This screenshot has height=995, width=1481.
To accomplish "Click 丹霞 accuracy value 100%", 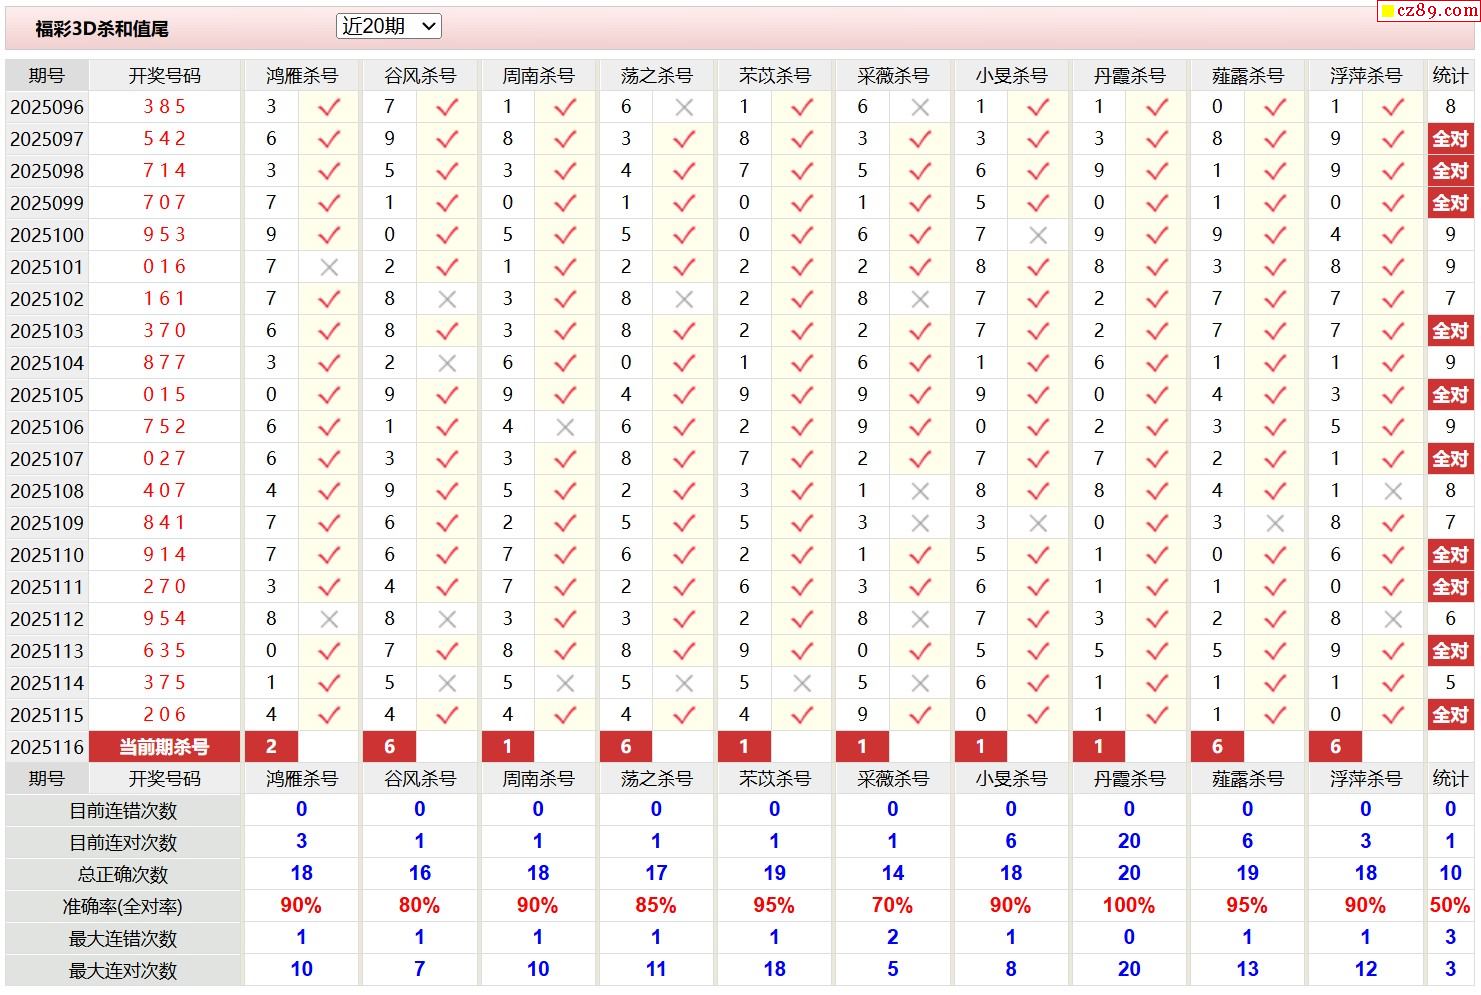I will (1129, 905).
